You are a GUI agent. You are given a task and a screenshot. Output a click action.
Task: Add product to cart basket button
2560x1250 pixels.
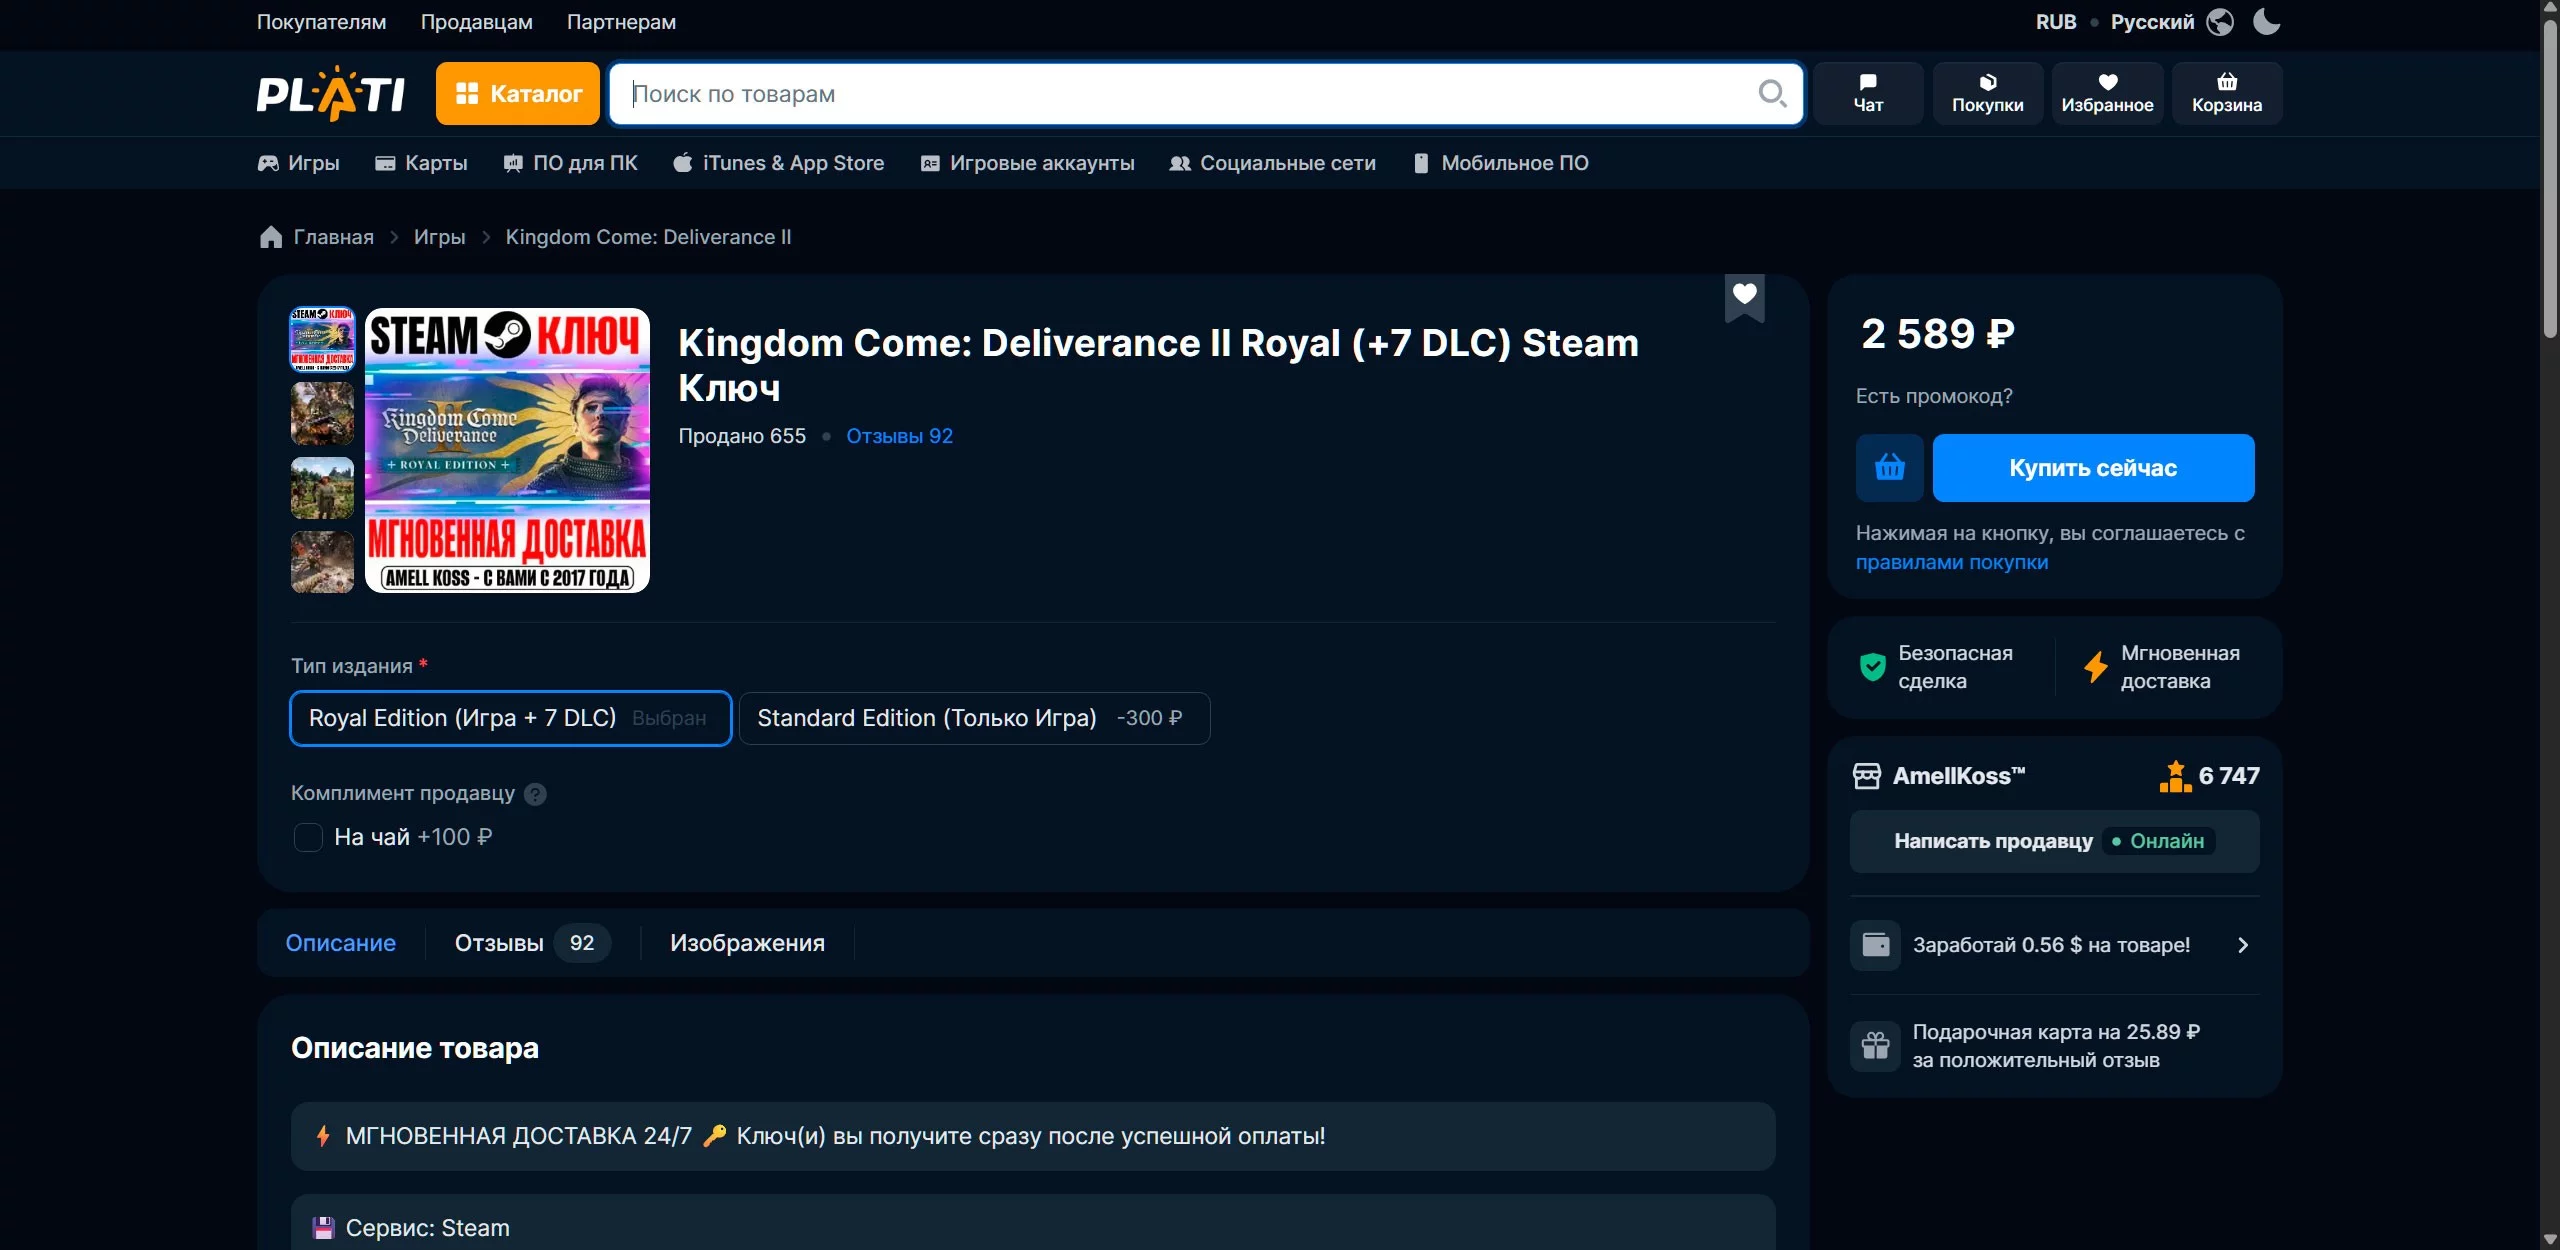(x=1889, y=467)
